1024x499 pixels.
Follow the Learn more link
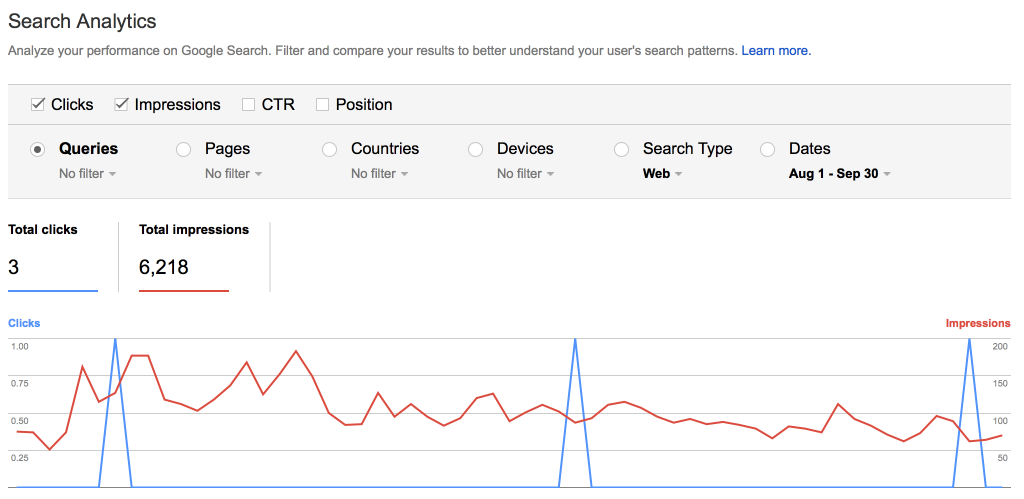click(x=776, y=50)
